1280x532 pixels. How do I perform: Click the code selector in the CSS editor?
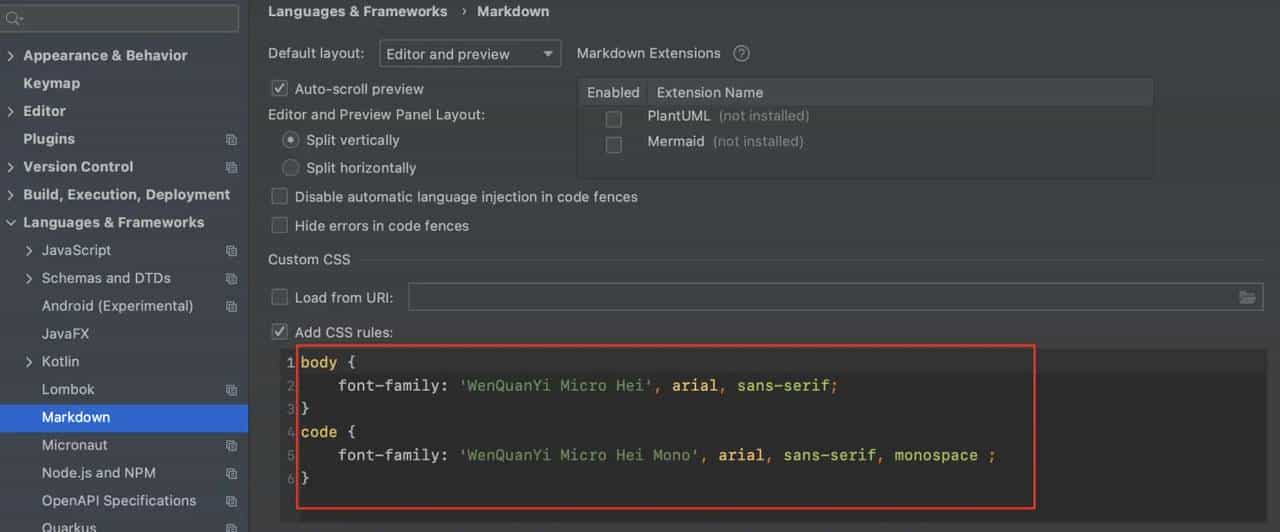pos(319,432)
